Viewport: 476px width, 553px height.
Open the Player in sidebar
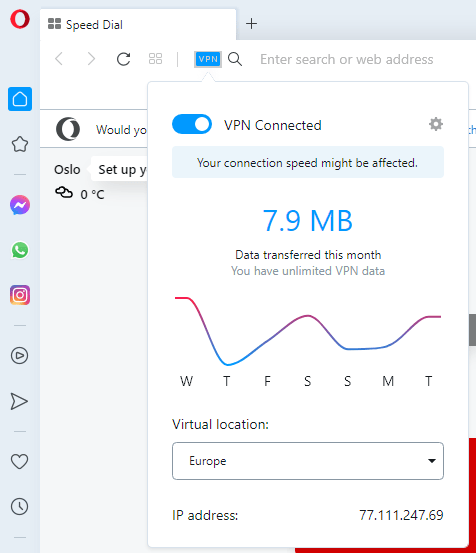[x=20, y=356]
